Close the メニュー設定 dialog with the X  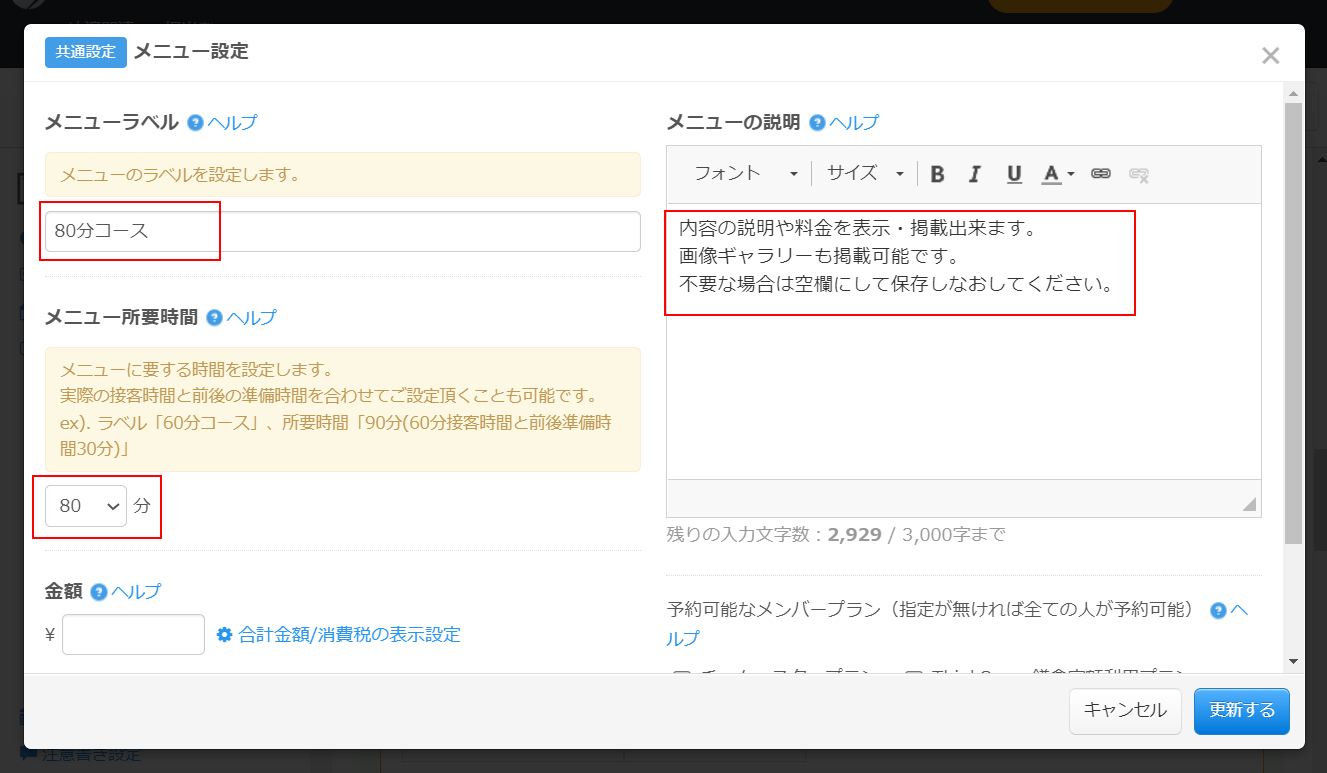[x=1270, y=56]
